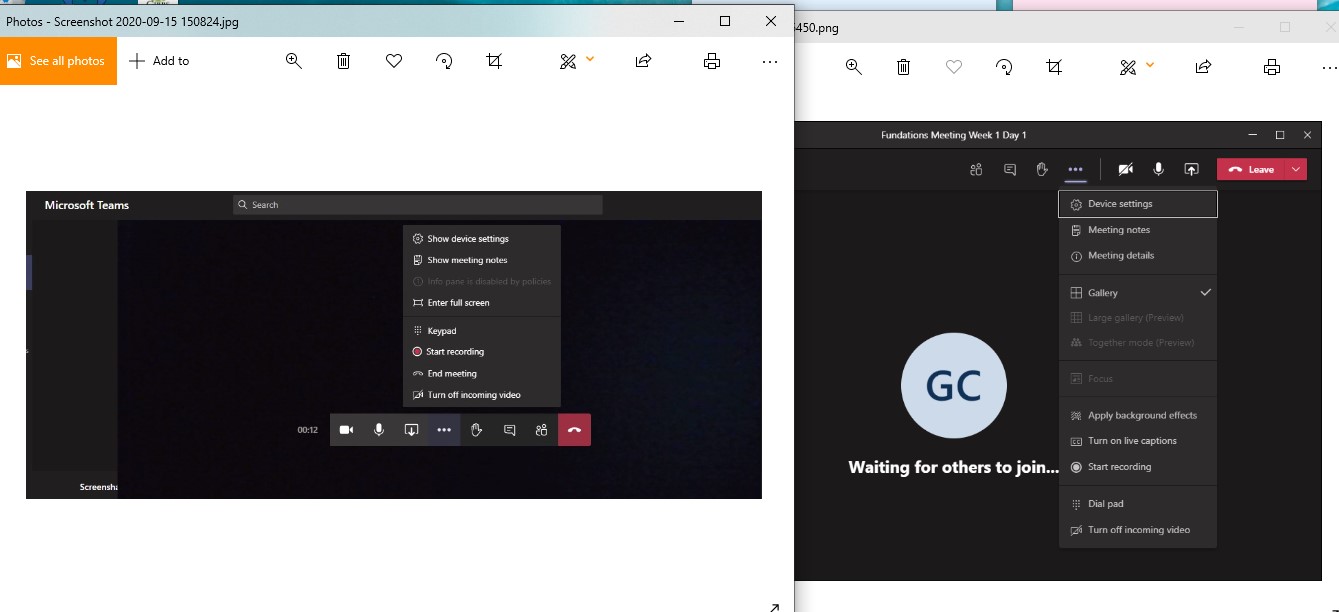Click the See all photos button

(58, 61)
